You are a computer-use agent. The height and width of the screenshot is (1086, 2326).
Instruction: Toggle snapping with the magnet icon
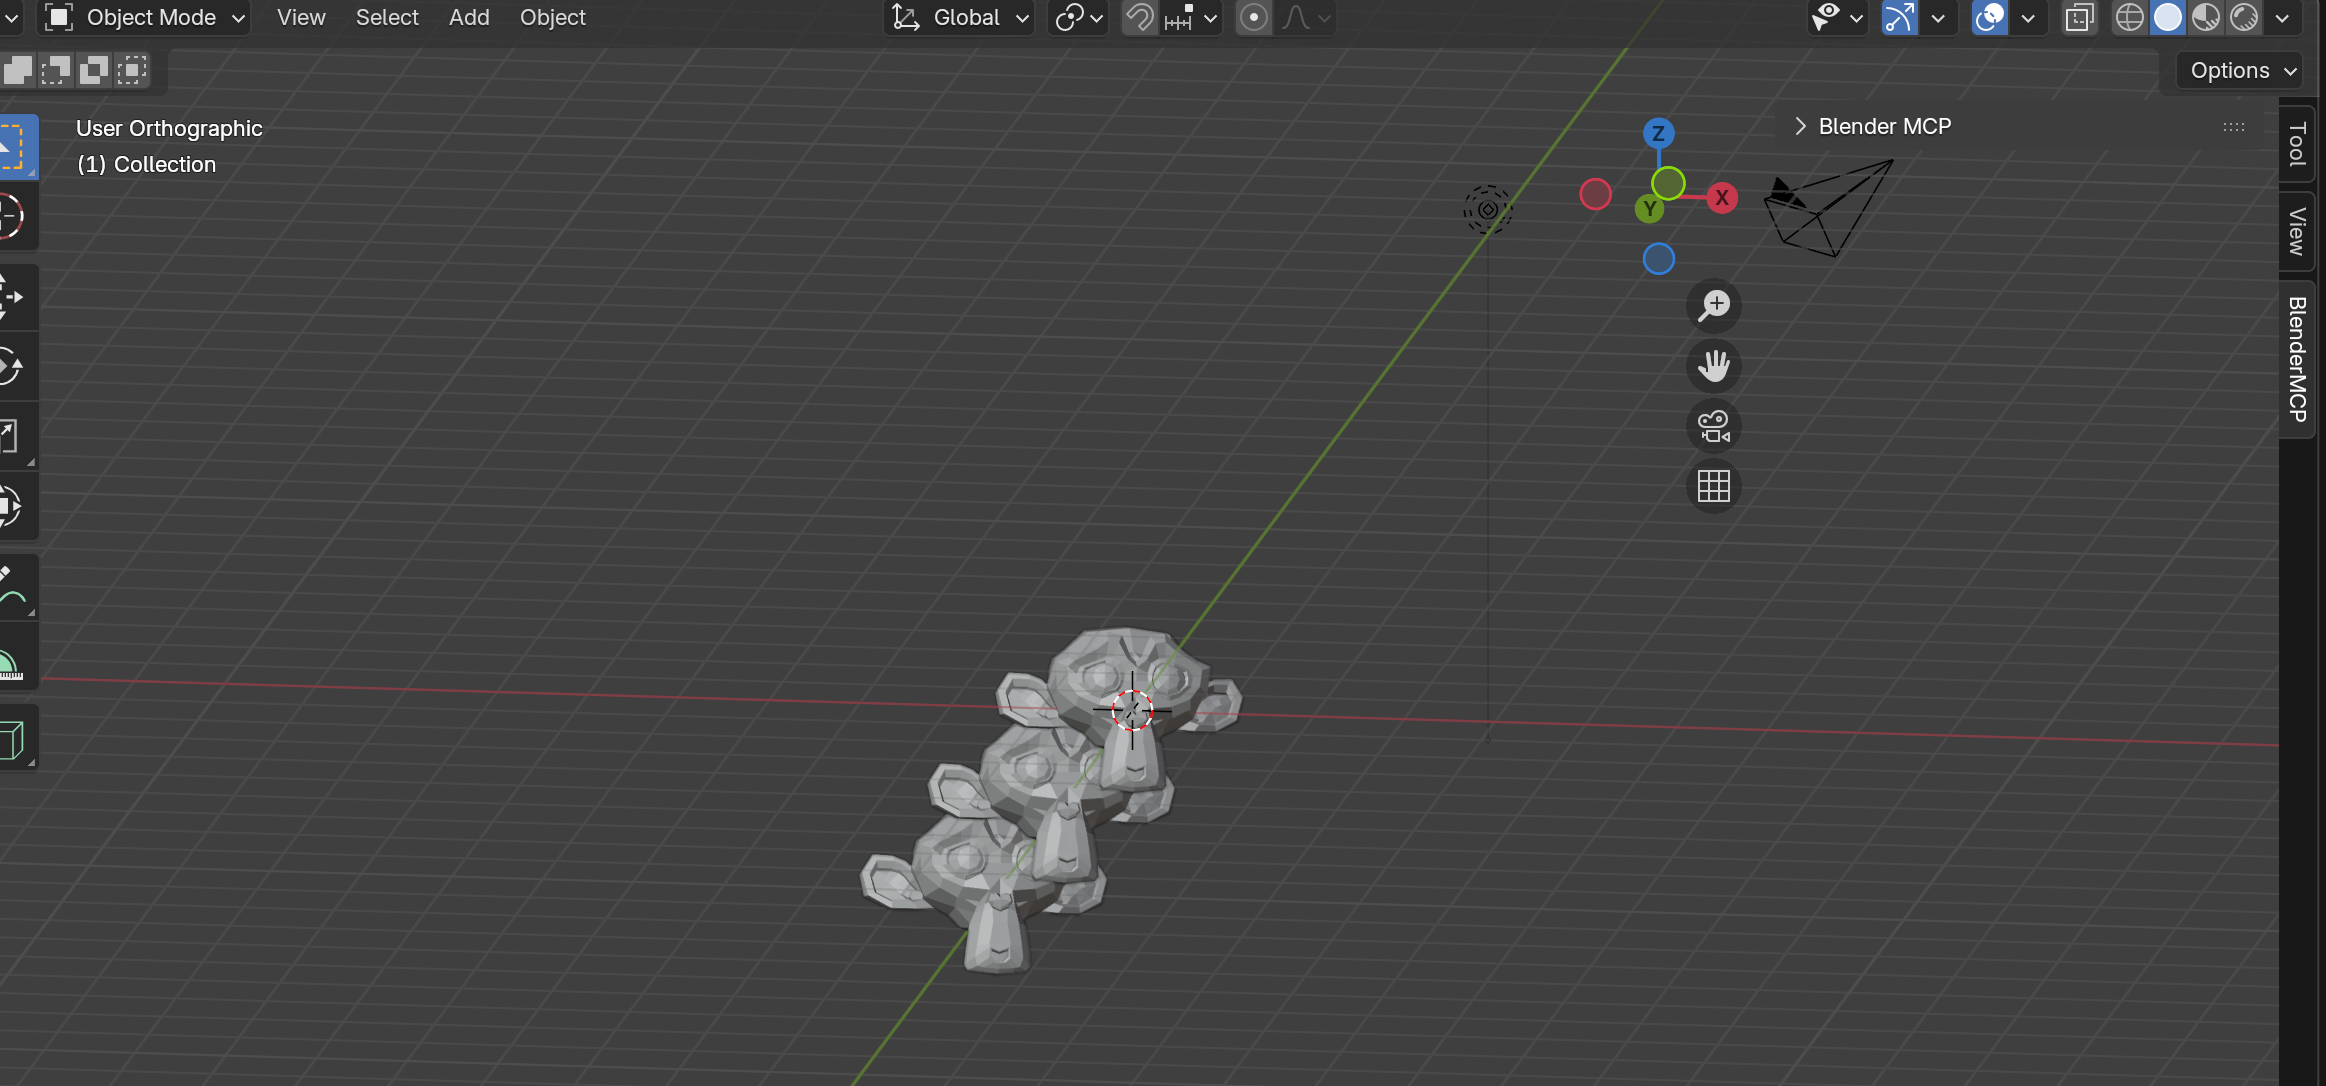(1140, 18)
